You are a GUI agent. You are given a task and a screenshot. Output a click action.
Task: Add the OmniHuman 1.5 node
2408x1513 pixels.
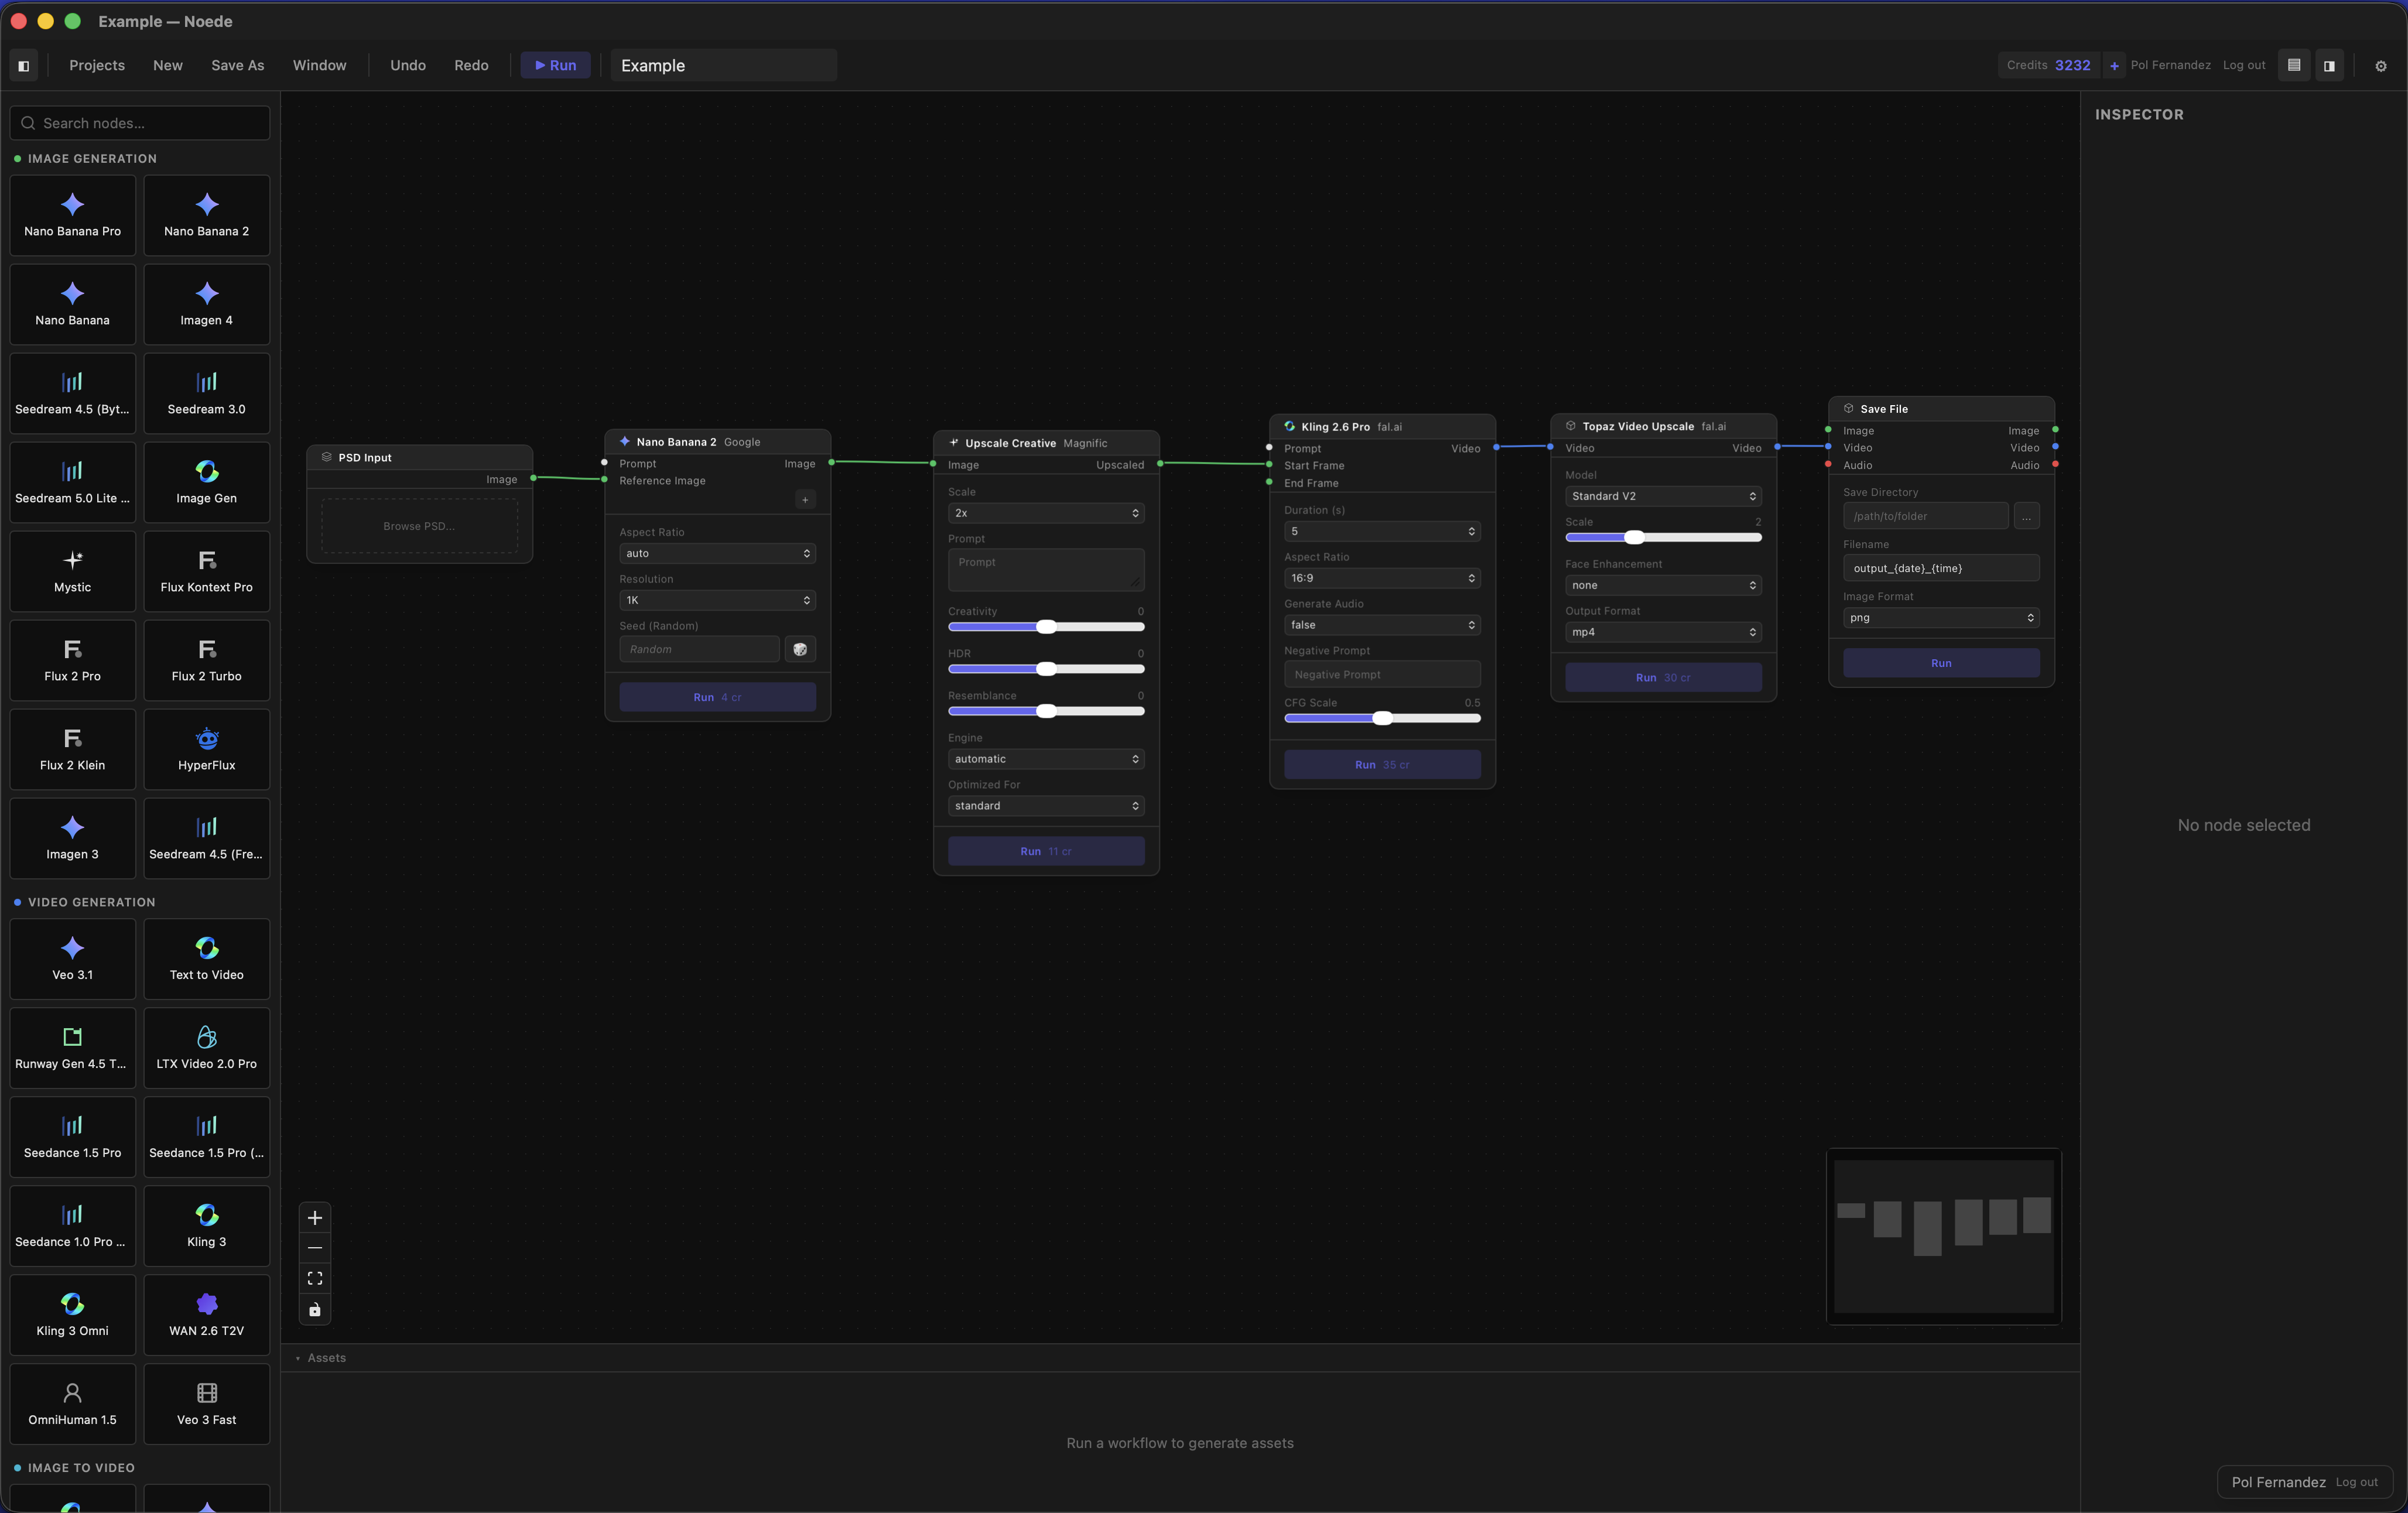[71, 1404]
